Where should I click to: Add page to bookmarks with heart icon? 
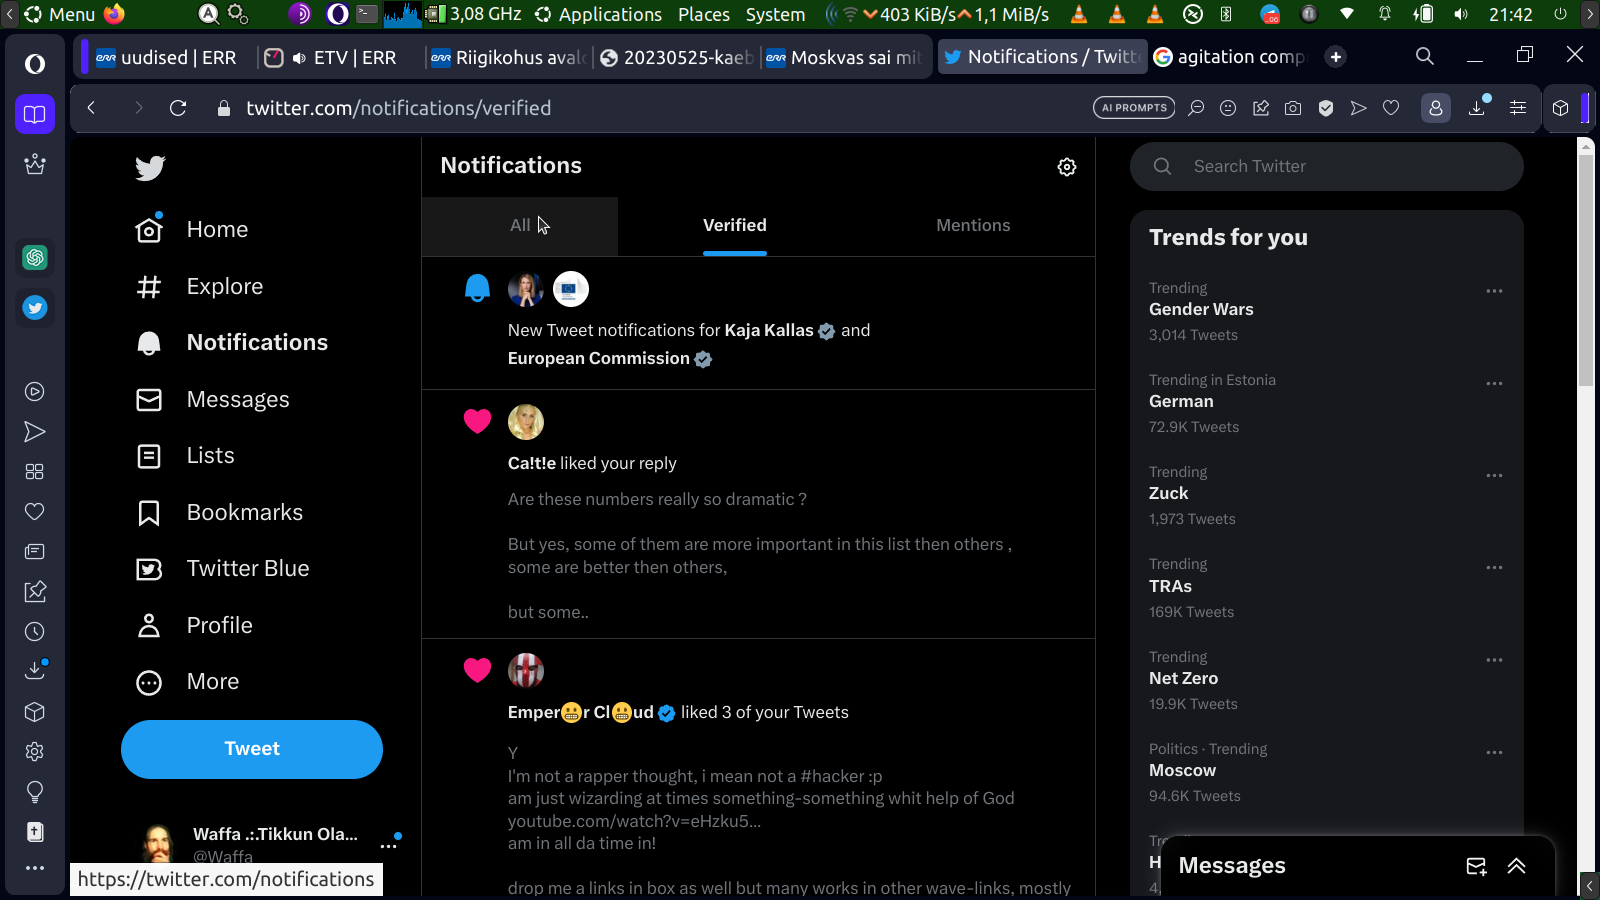[x=1391, y=108]
